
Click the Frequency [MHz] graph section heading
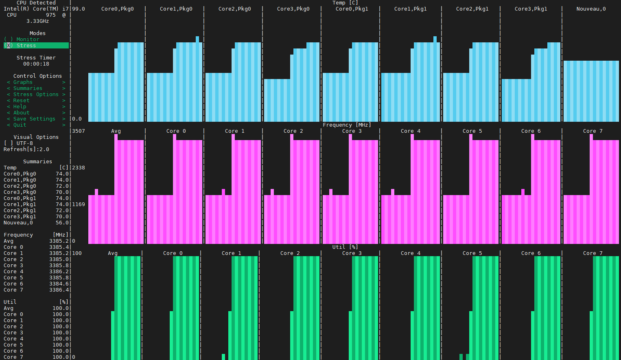[x=347, y=125]
